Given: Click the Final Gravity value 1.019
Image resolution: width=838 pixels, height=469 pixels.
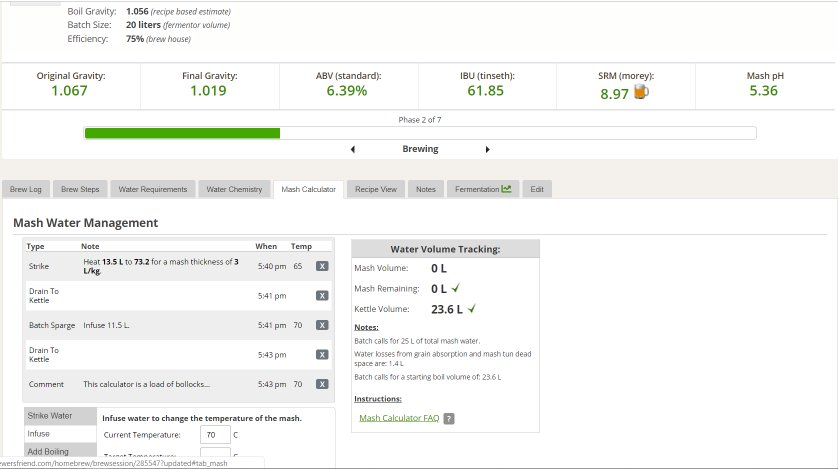Looking at the screenshot, I should 208,91.
